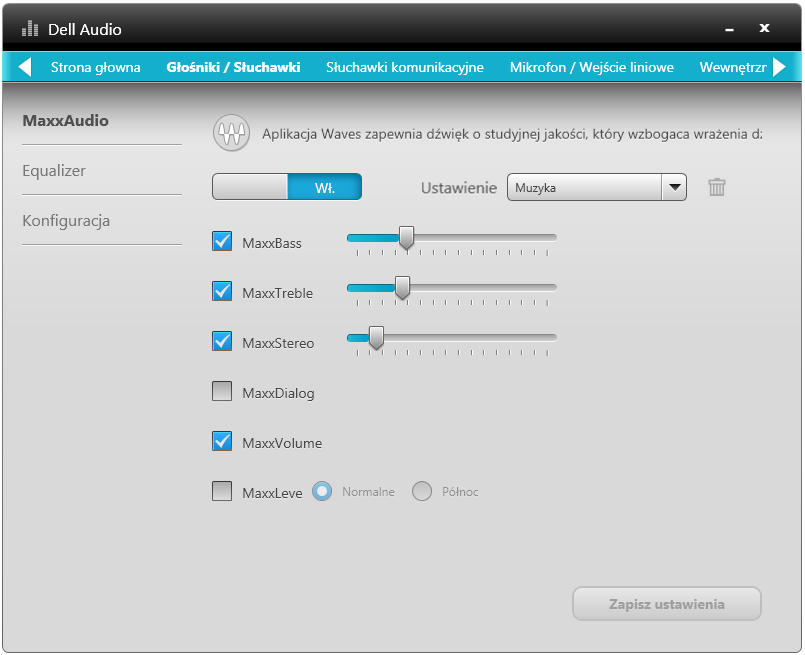Switch to the Głośniki / Słuchawki tab
Image resolution: width=805 pixels, height=655 pixels.
click(x=233, y=67)
